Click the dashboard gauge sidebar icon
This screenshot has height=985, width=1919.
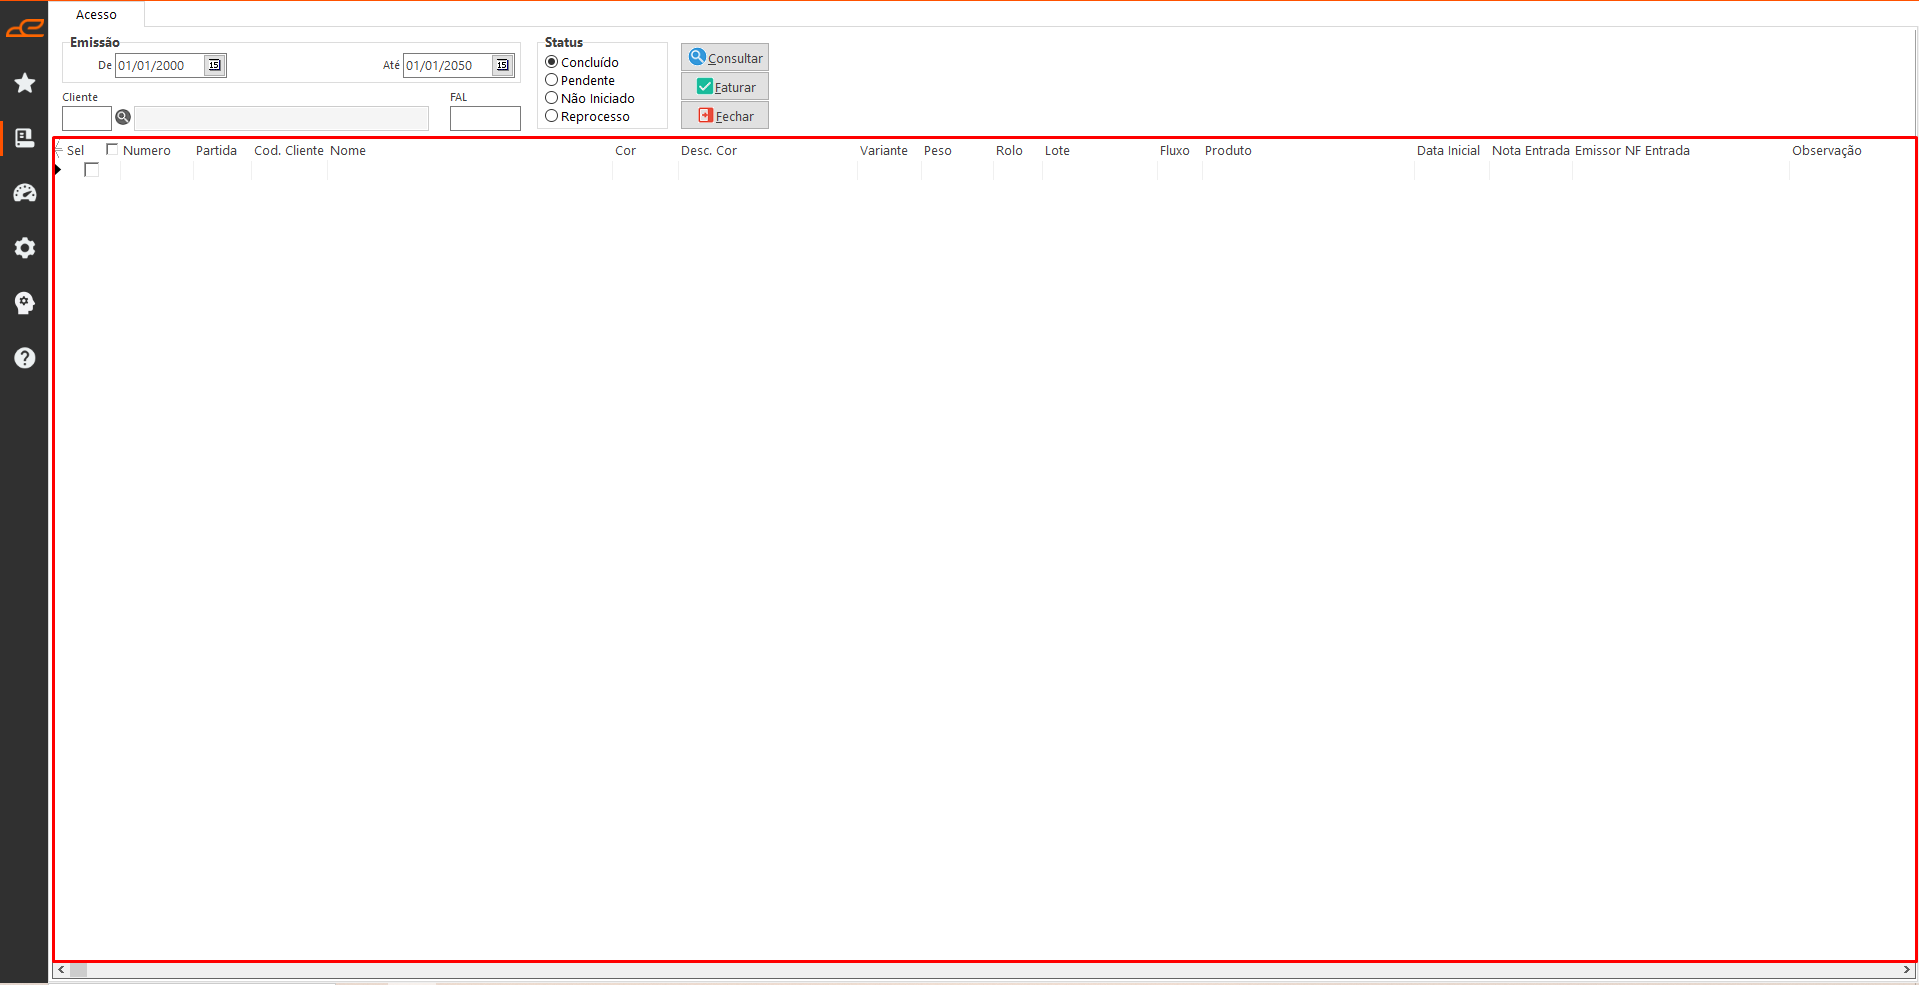[25, 193]
